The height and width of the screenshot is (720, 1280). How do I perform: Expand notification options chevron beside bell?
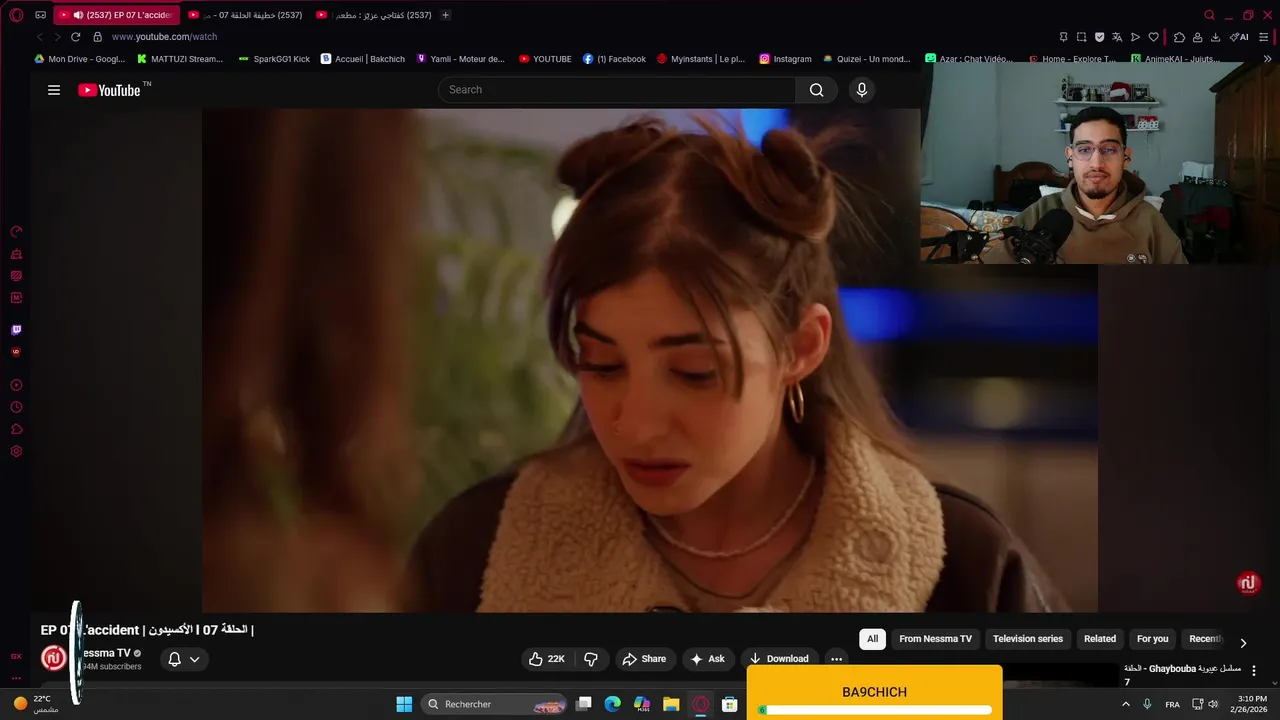tap(195, 659)
